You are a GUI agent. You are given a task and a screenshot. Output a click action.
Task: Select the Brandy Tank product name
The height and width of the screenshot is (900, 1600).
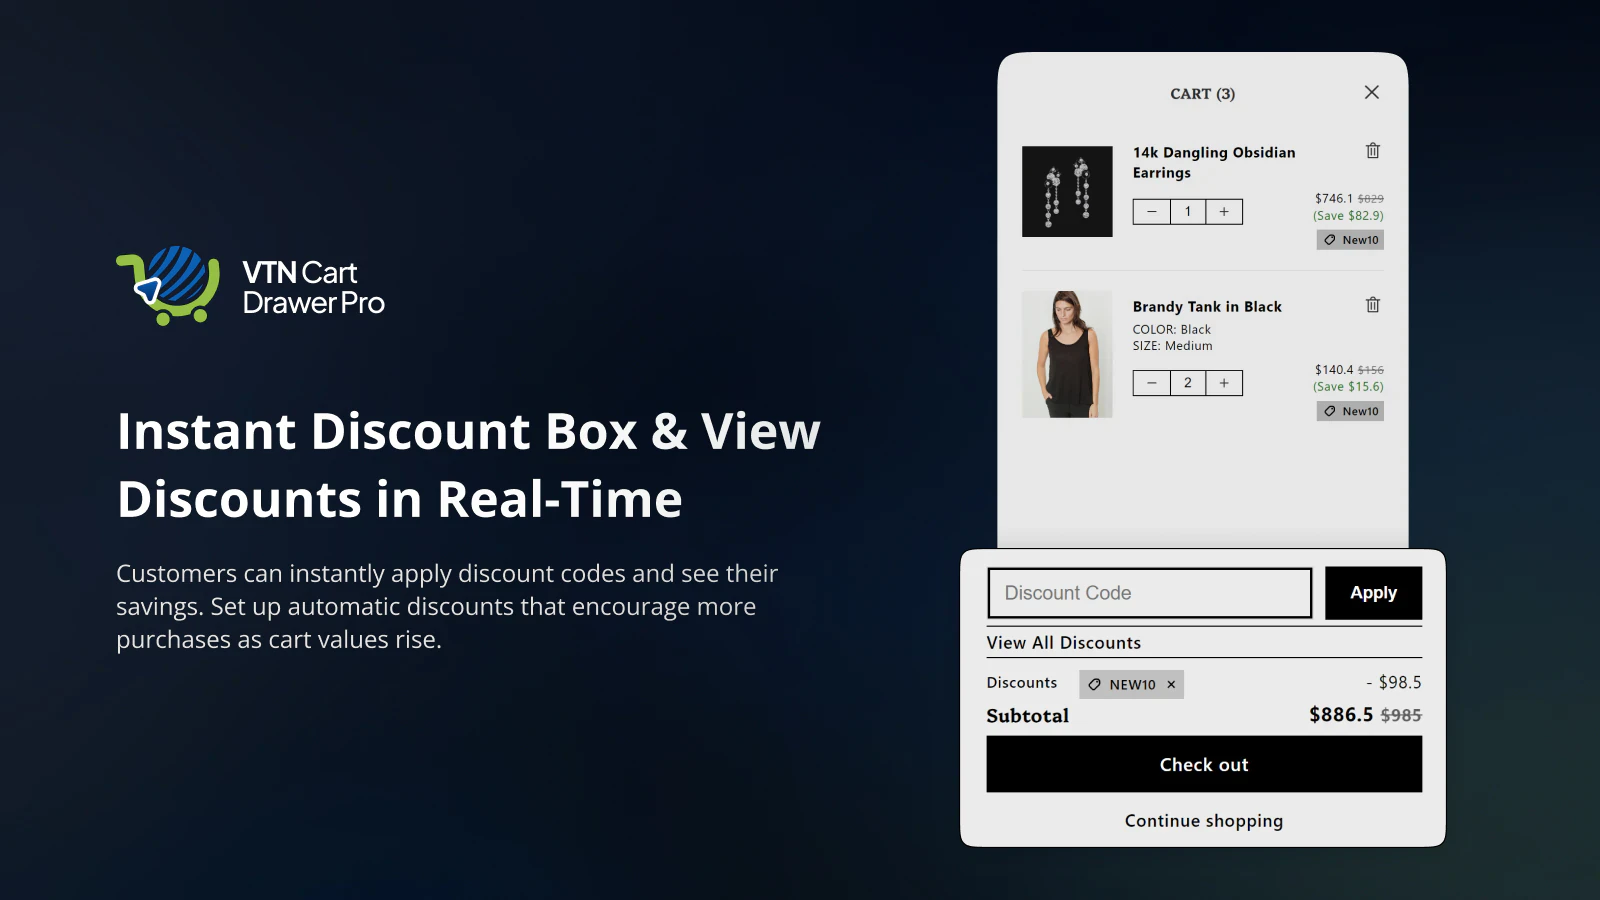1208,306
